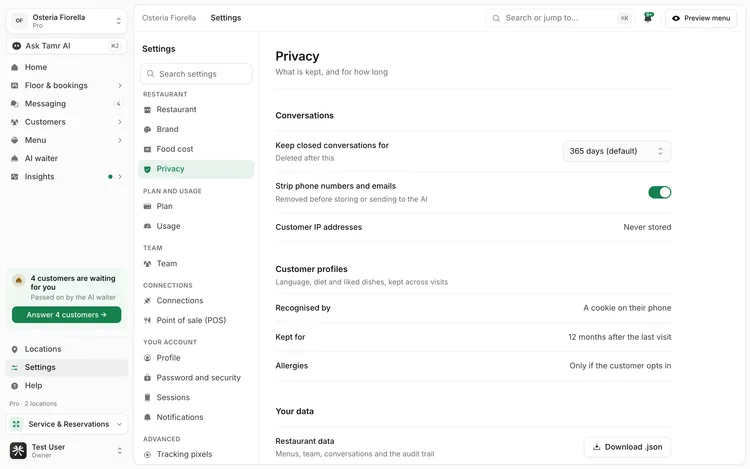
Task: Click the Messaging chat icon
Action: (14, 104)
